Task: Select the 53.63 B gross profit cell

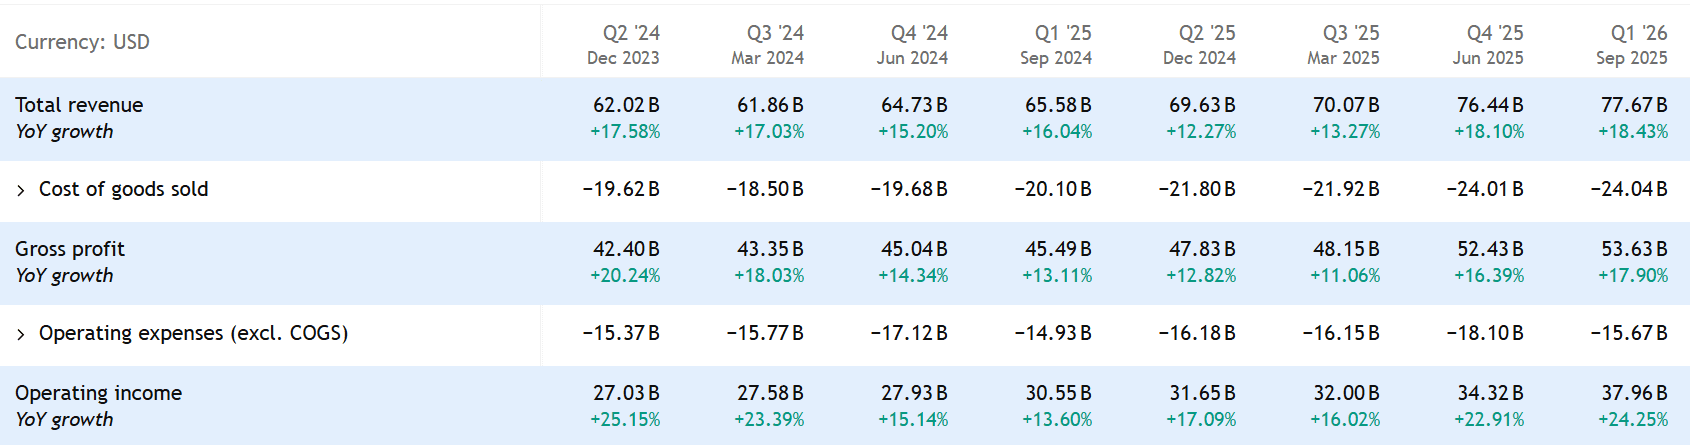Action: tap(1634, 249)
